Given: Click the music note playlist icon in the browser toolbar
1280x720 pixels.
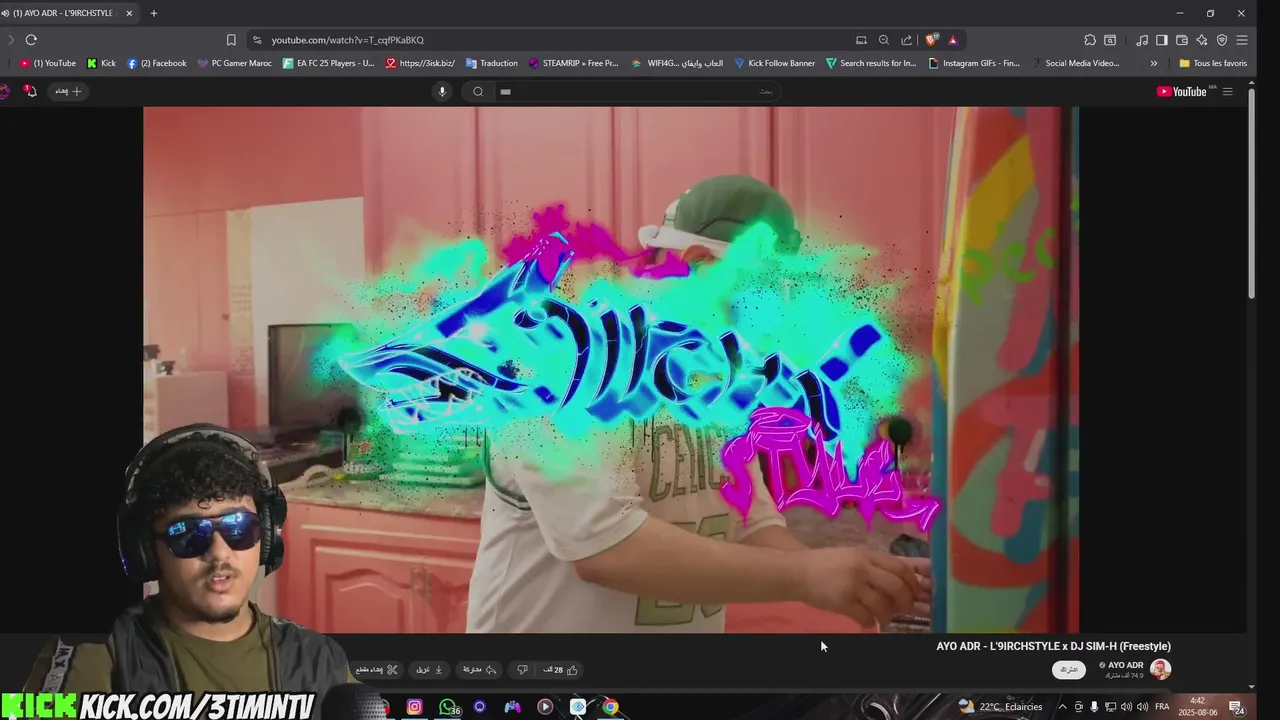Looking at the screenshot, I should tap(1142, 40).
